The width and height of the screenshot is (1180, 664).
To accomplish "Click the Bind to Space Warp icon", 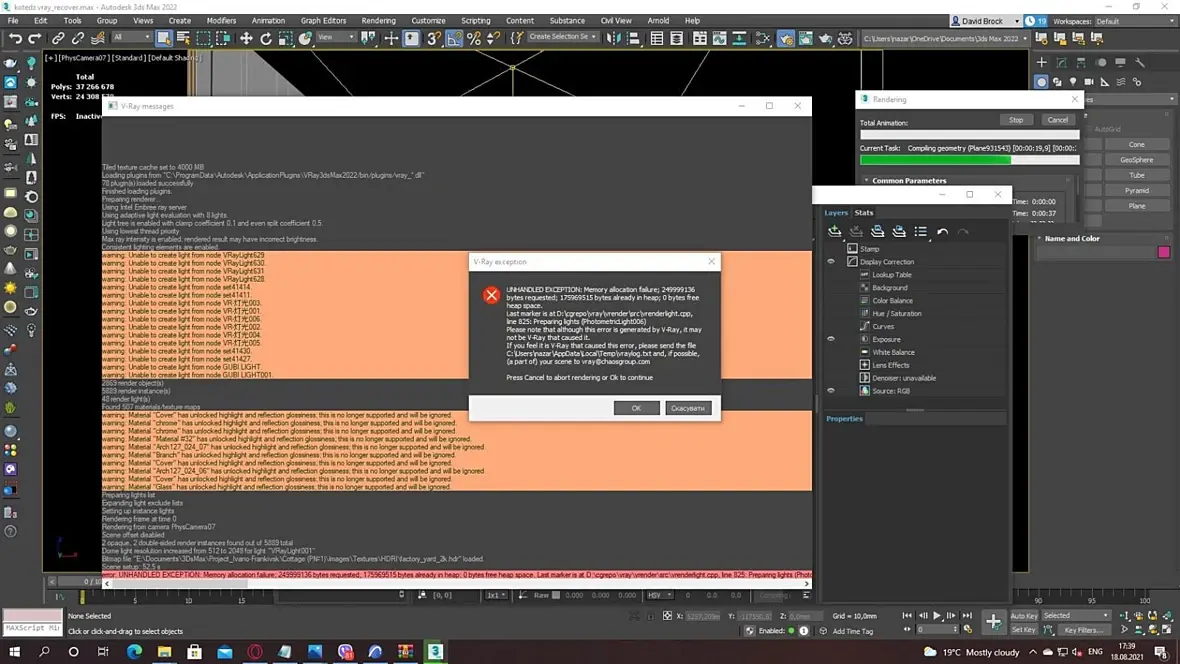I will (98, 38).
